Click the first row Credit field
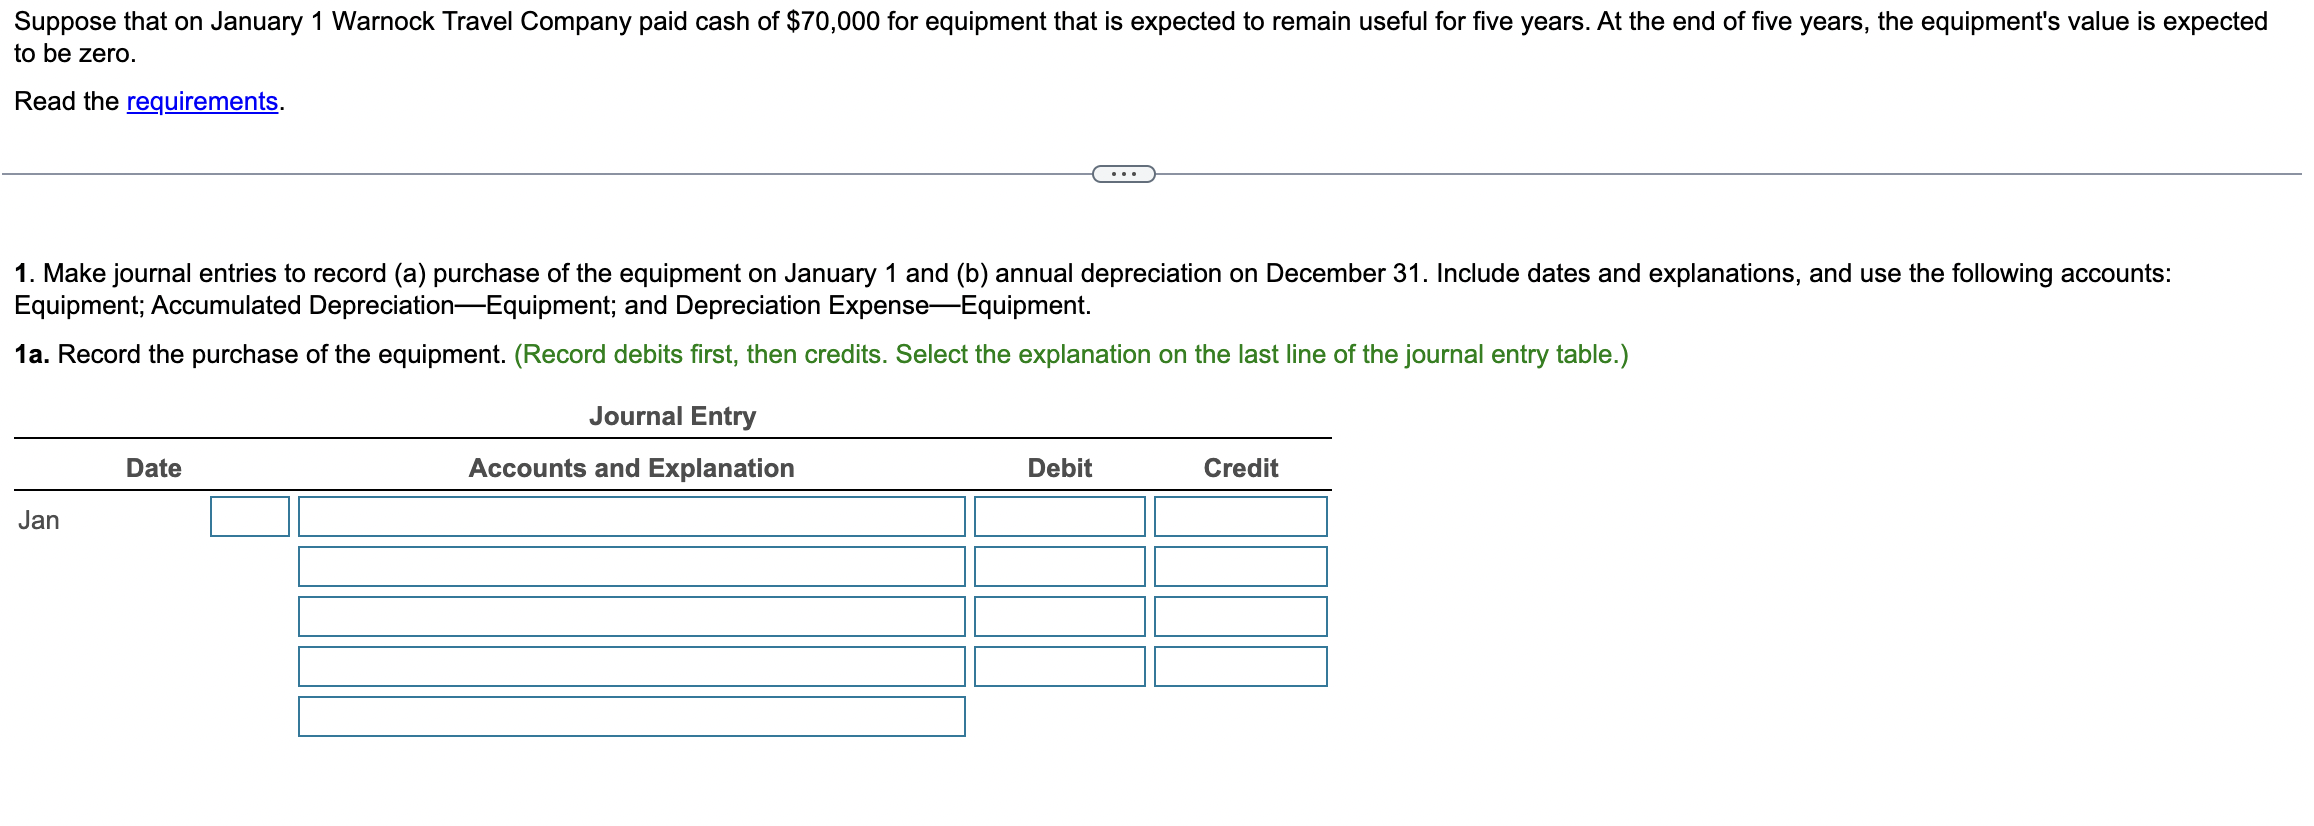The height and width of the screenshot is (826, 2314). 1240,516
